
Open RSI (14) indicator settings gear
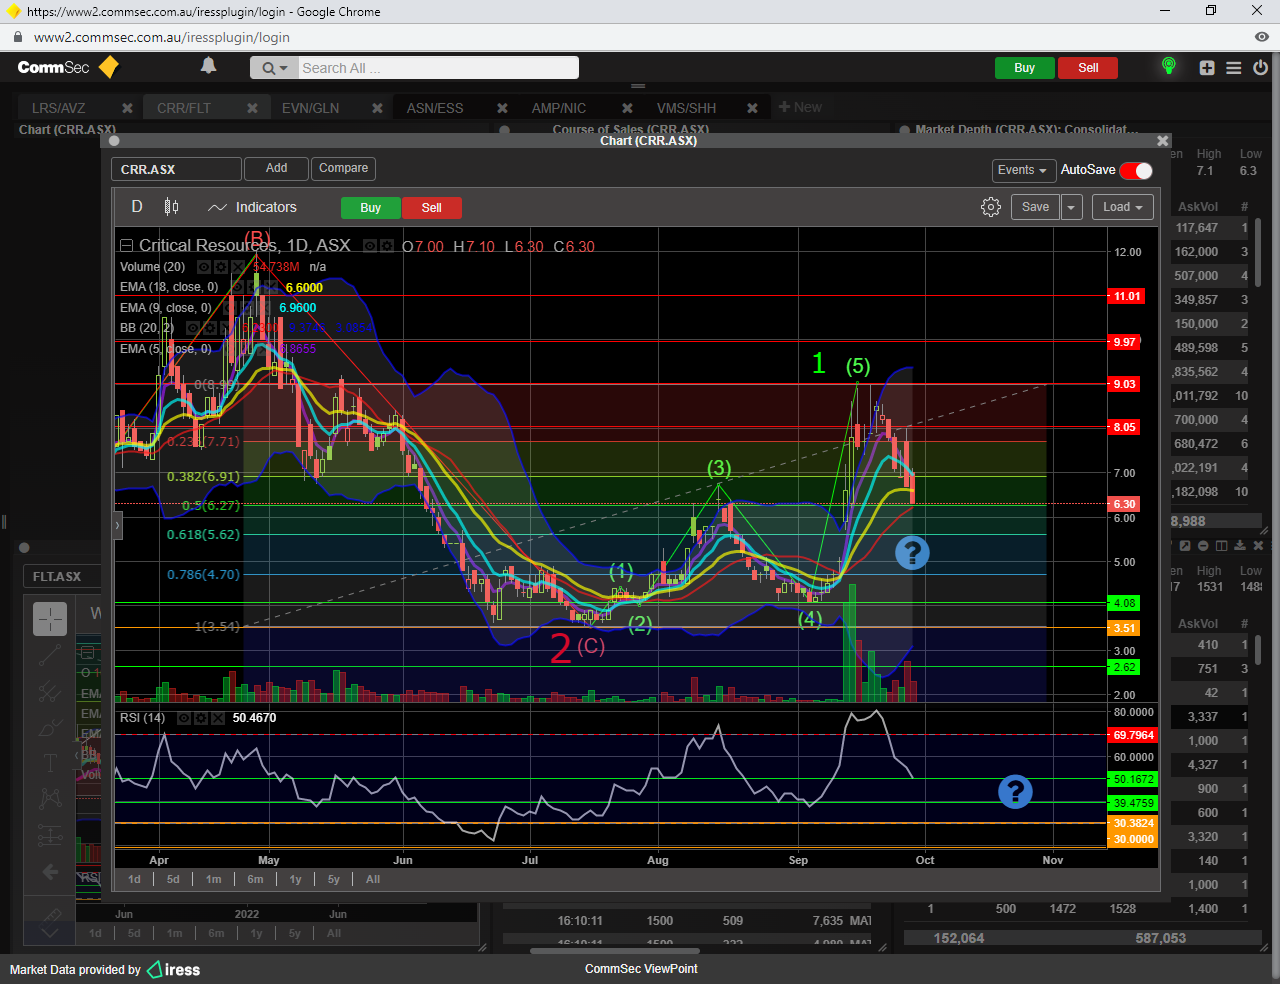[200, 718]
